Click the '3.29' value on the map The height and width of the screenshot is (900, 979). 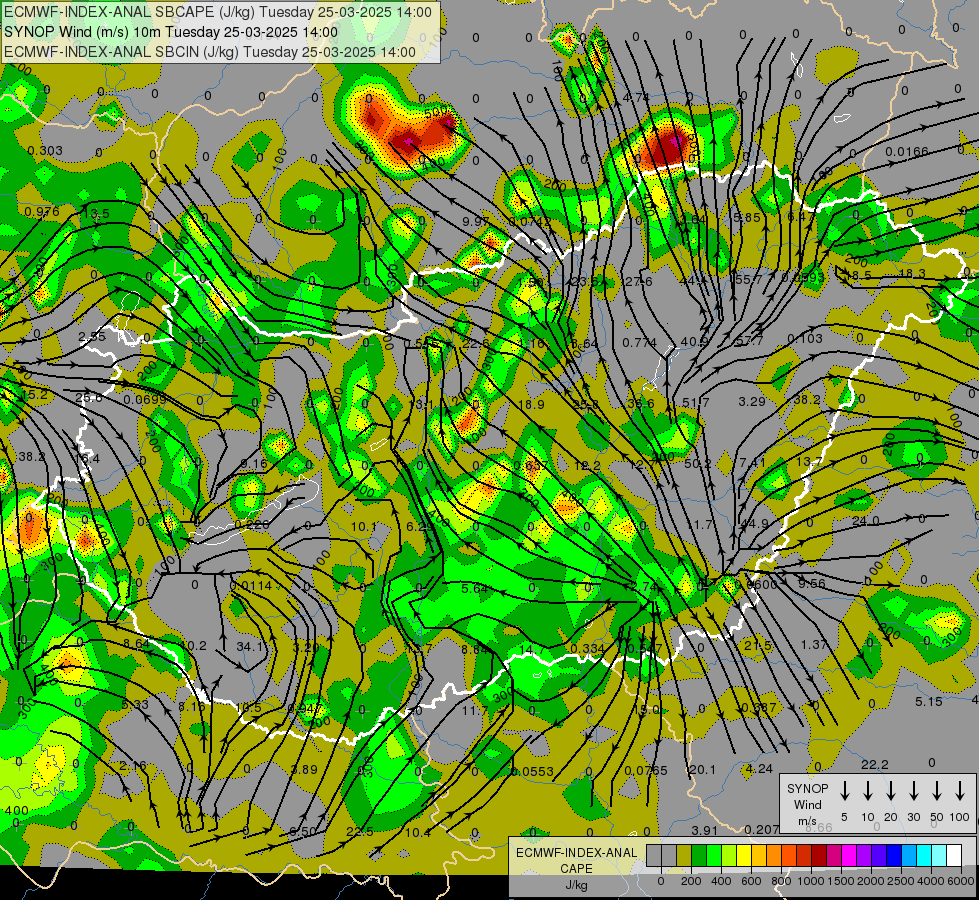pos(752,401)
